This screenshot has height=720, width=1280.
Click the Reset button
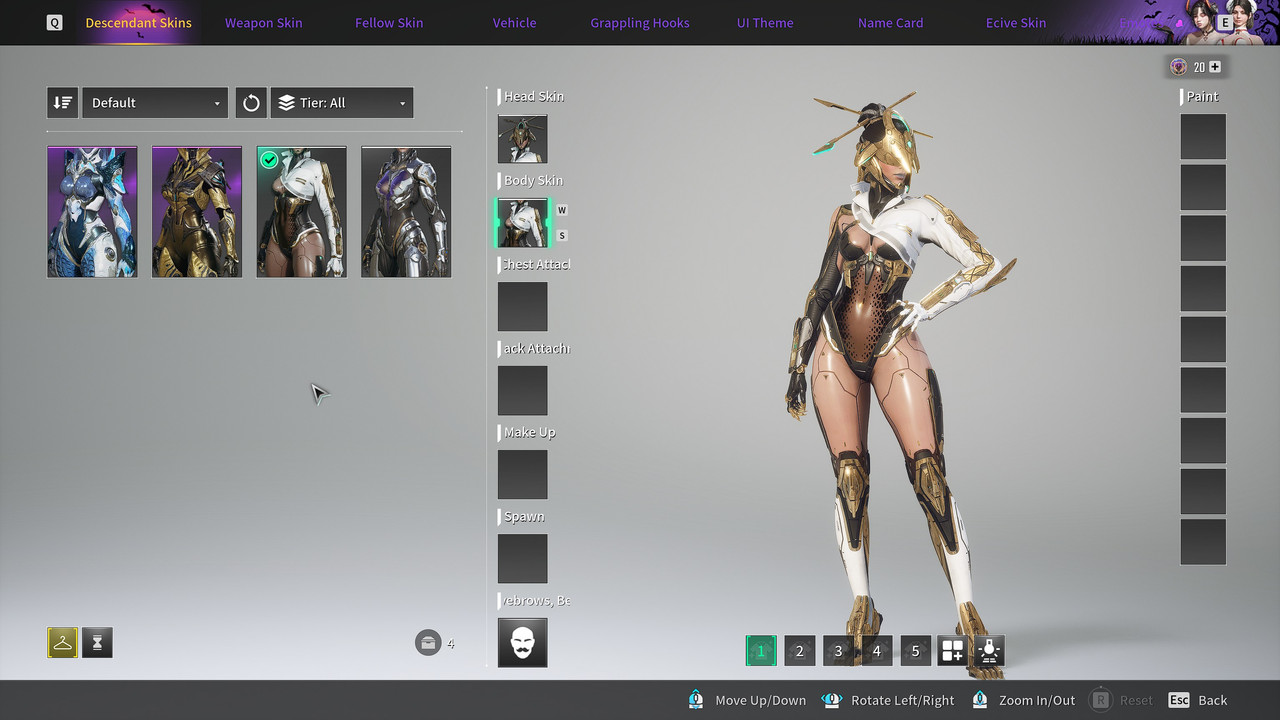pos(1122,700)
